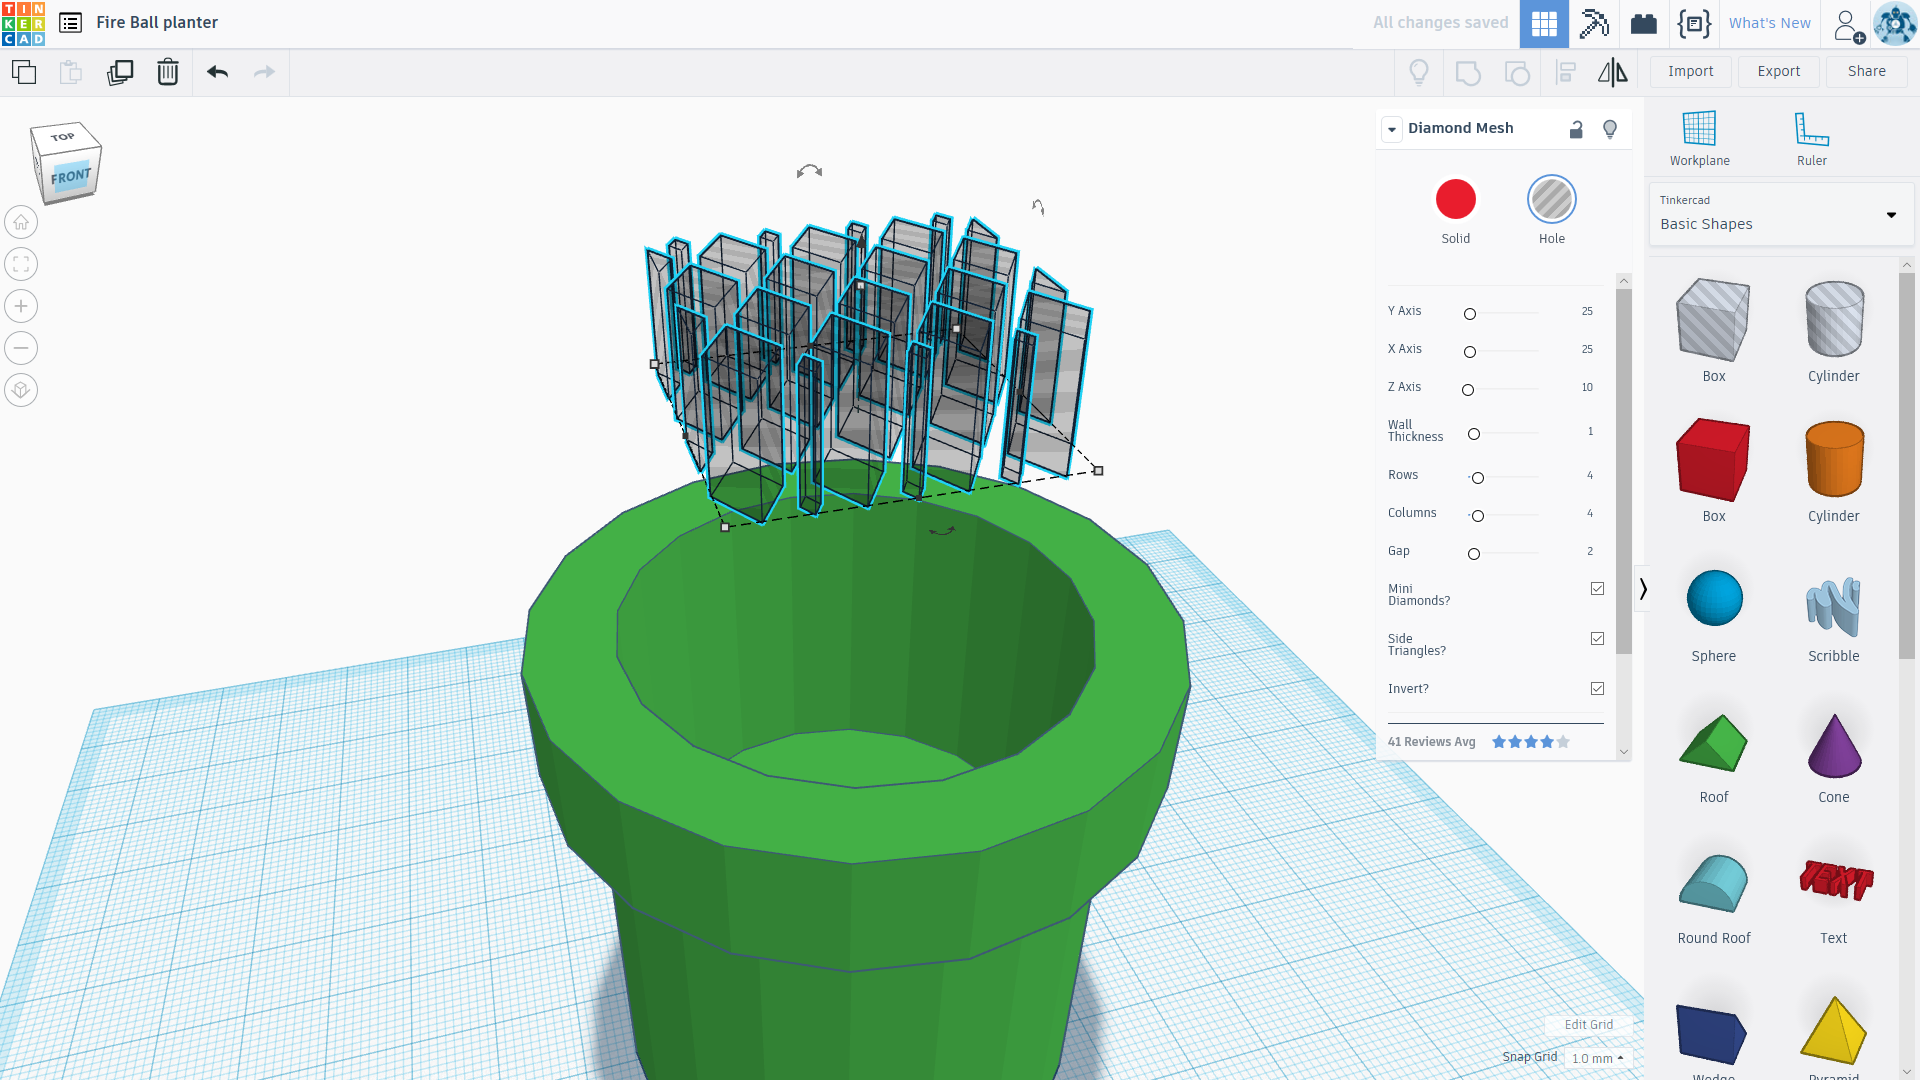
Task: Duplicate and repeat the selection
Action: tap(120, 72)
